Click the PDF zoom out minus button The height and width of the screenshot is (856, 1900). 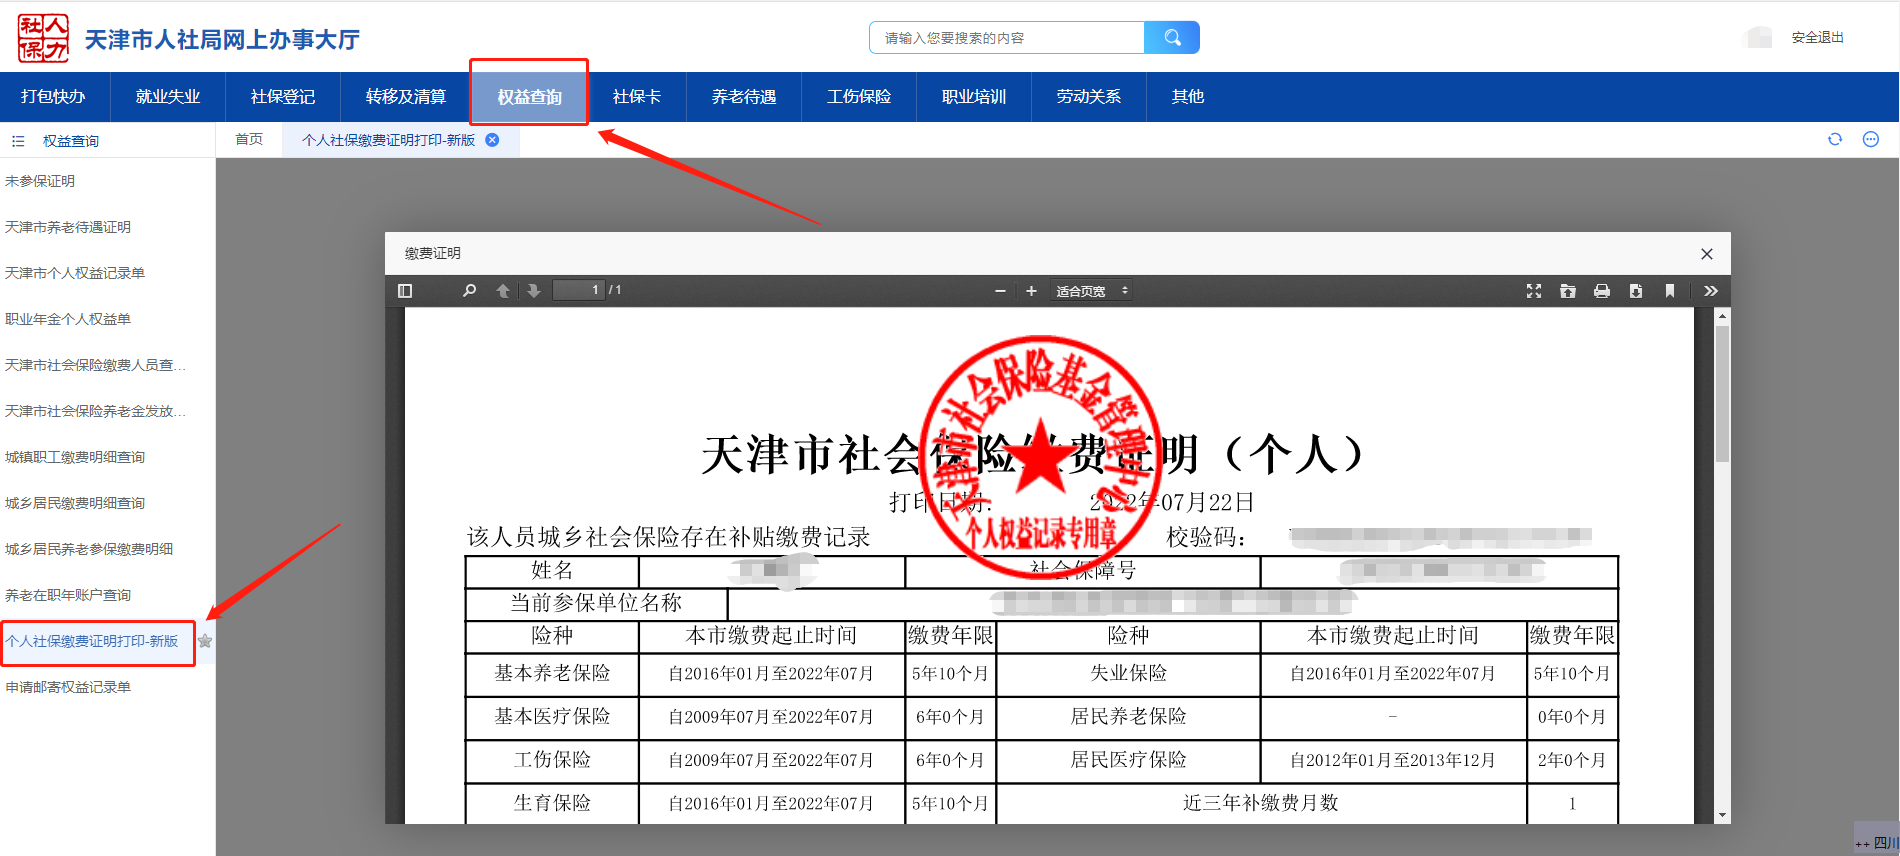1000,291
